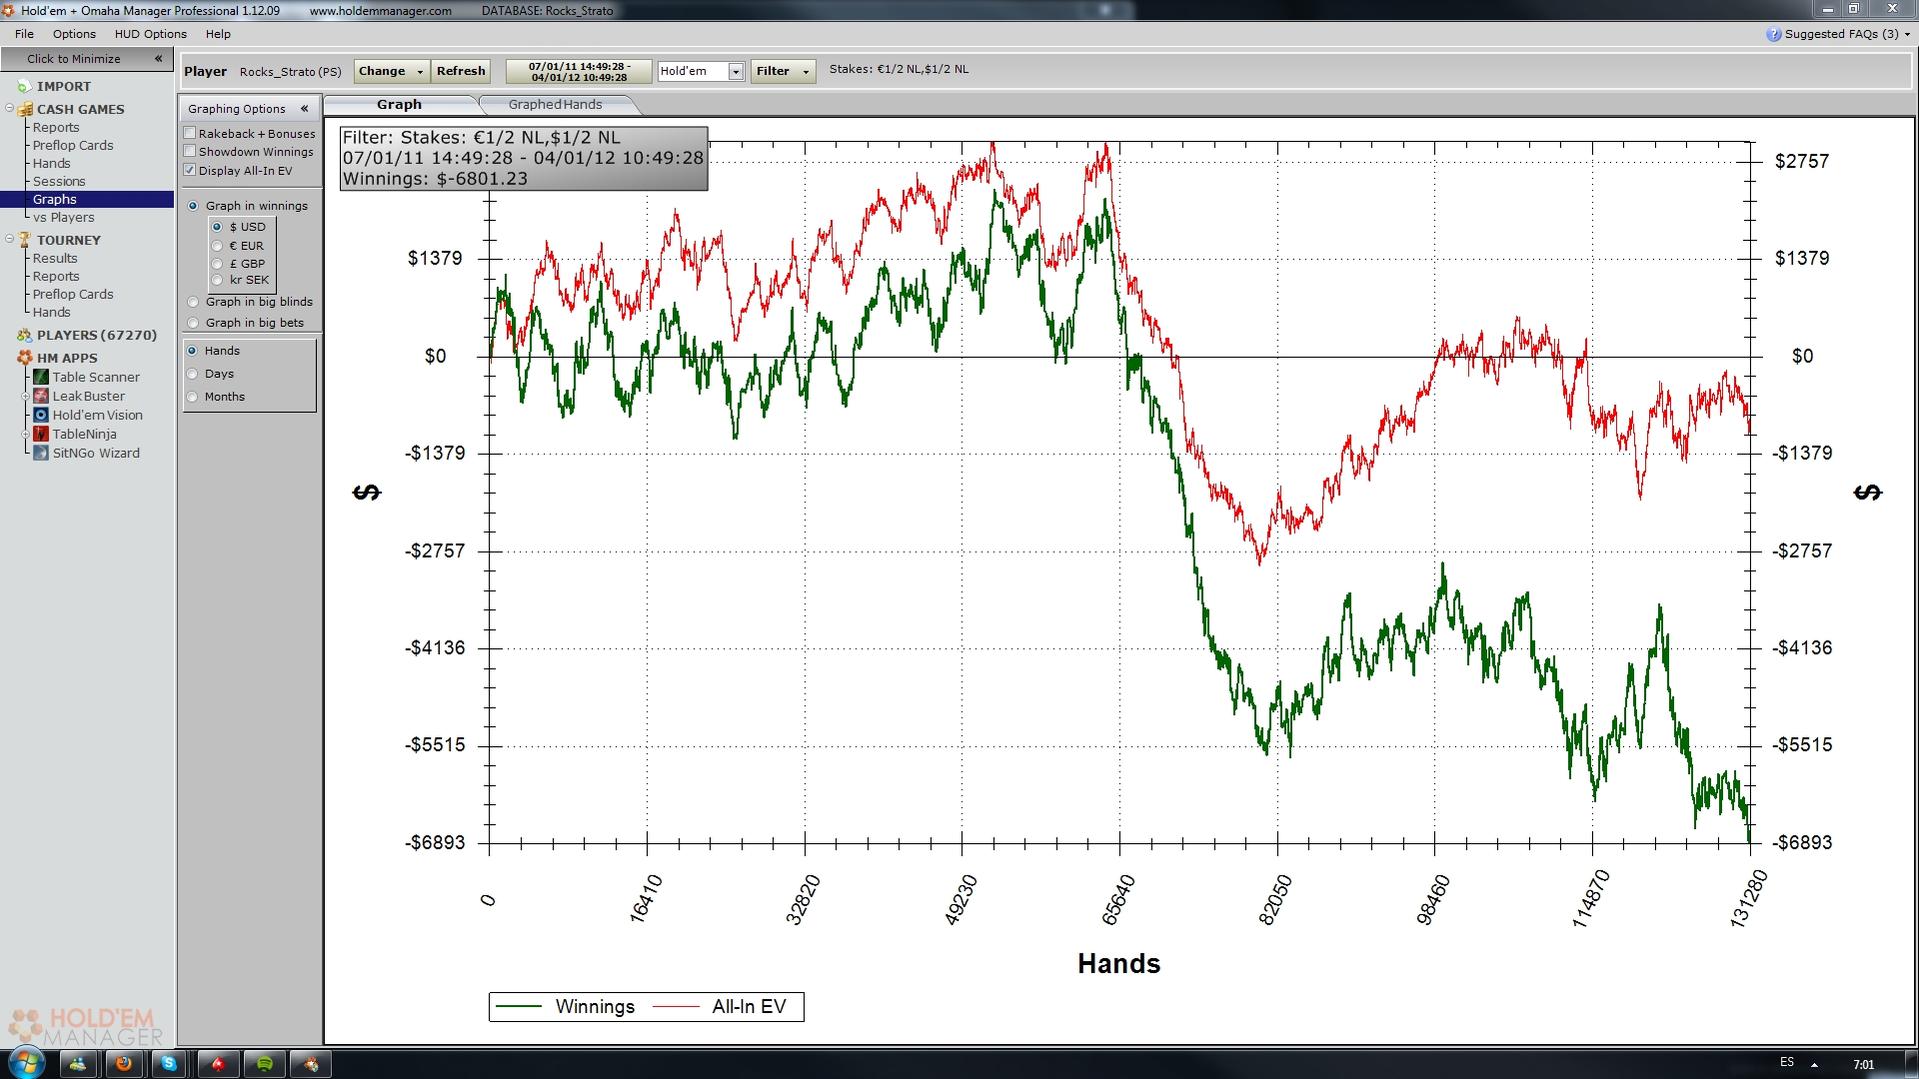
Task: Open the Hold'em Vision app icon
Action: 41,415
